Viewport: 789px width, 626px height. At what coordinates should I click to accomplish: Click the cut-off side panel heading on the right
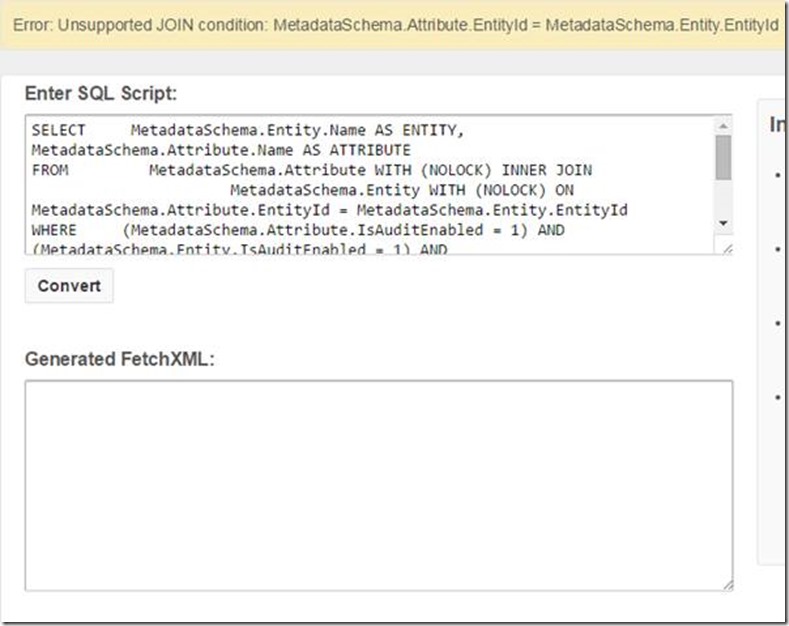[777, 125]
